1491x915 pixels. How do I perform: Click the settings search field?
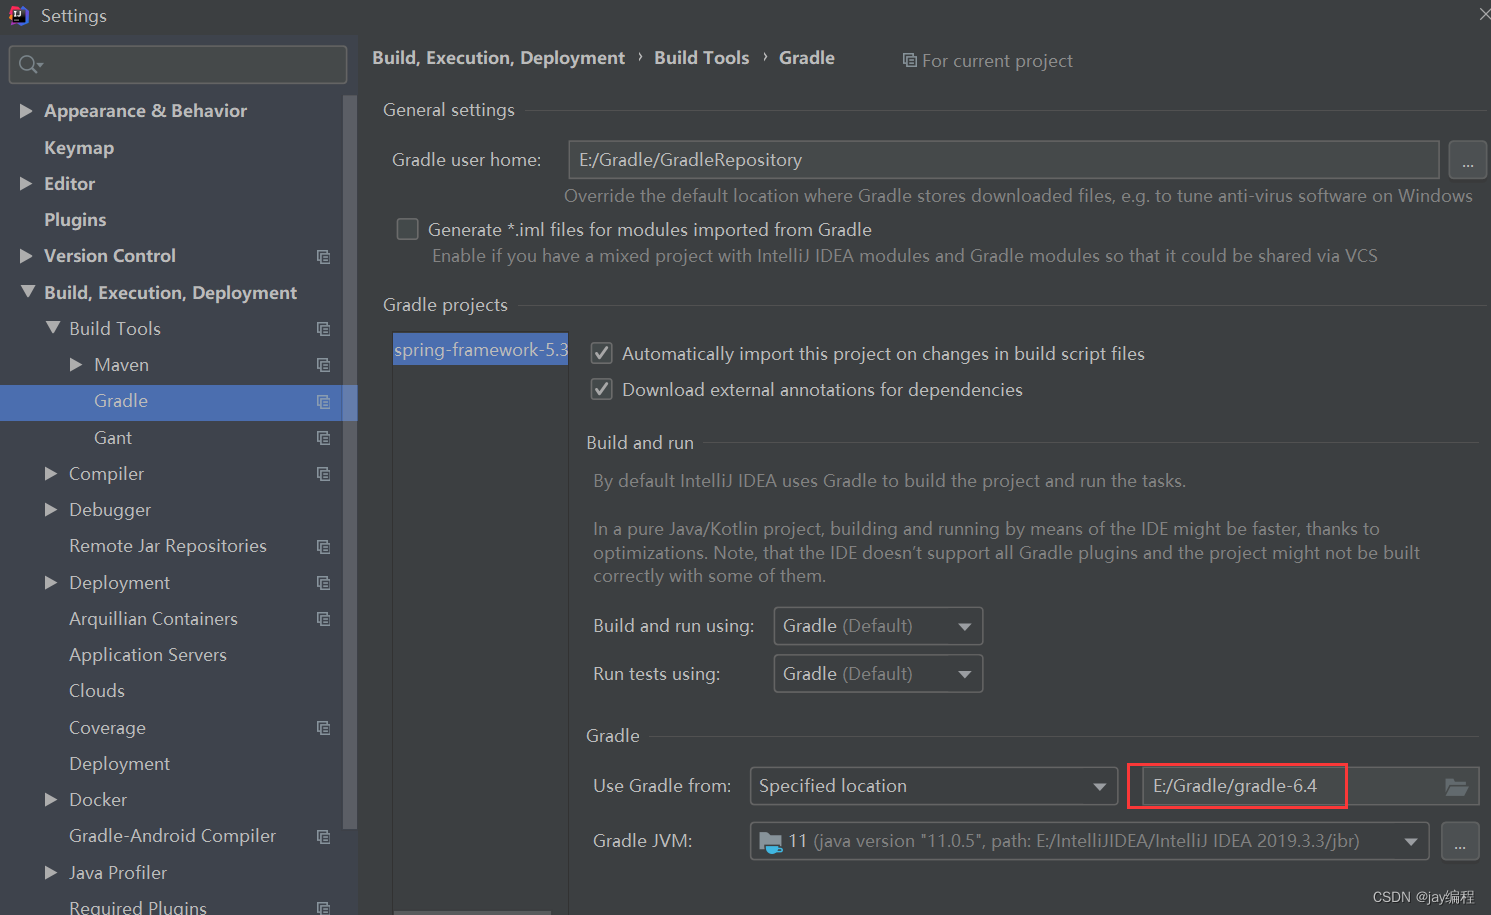point(178,65)
